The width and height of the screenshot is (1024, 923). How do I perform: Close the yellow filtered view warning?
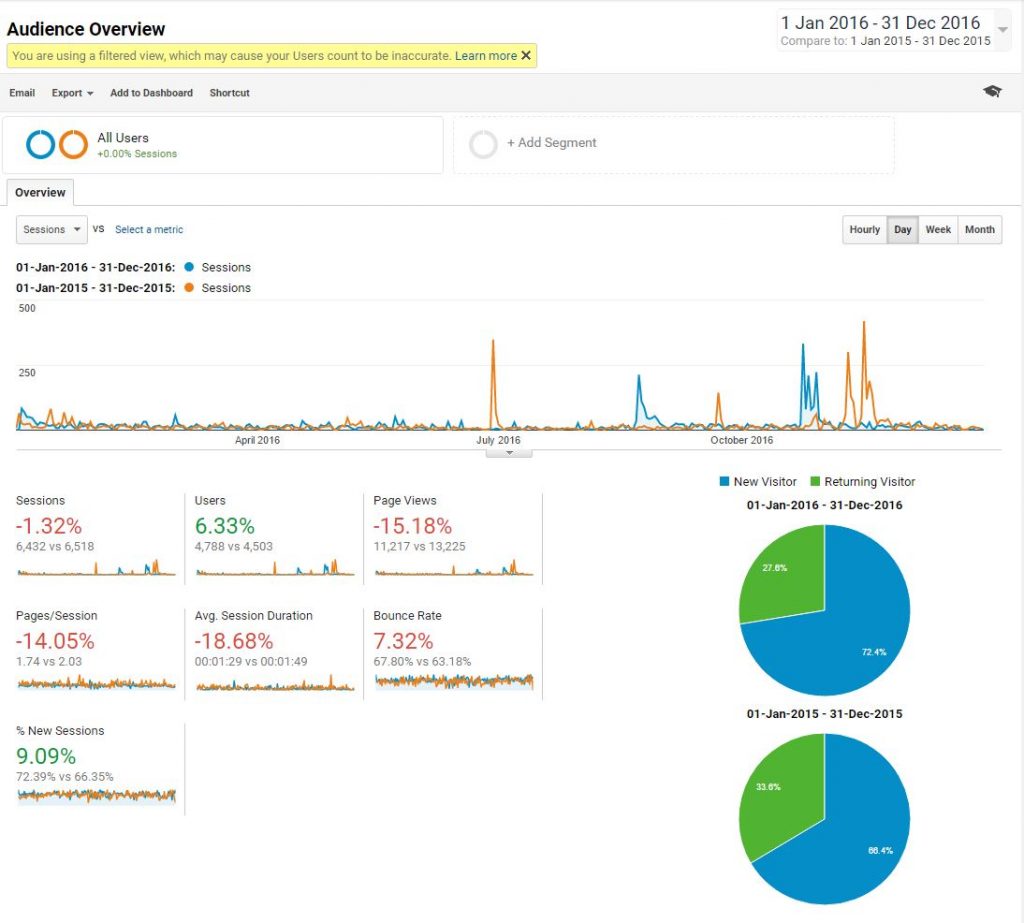(x=526, y=56)
